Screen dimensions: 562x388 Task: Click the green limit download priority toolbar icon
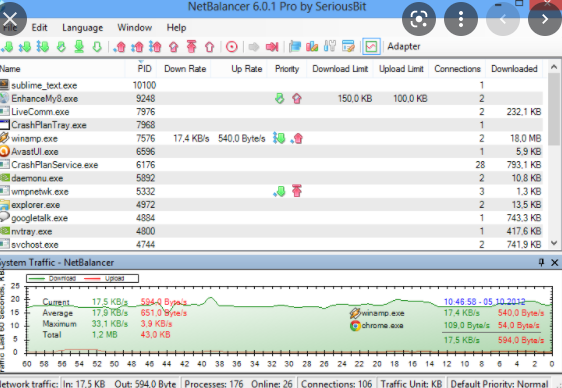pos(61,47)
